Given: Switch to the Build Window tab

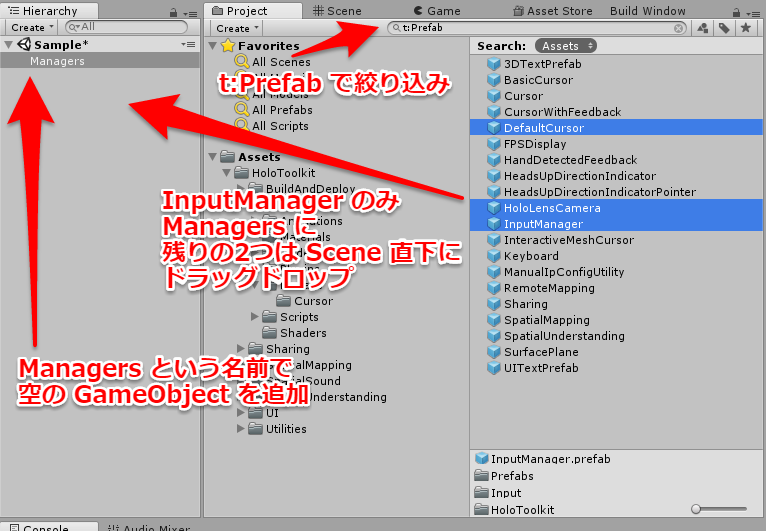Looking at the screenshot, I should pyautogui.click(x=647, y=11).
